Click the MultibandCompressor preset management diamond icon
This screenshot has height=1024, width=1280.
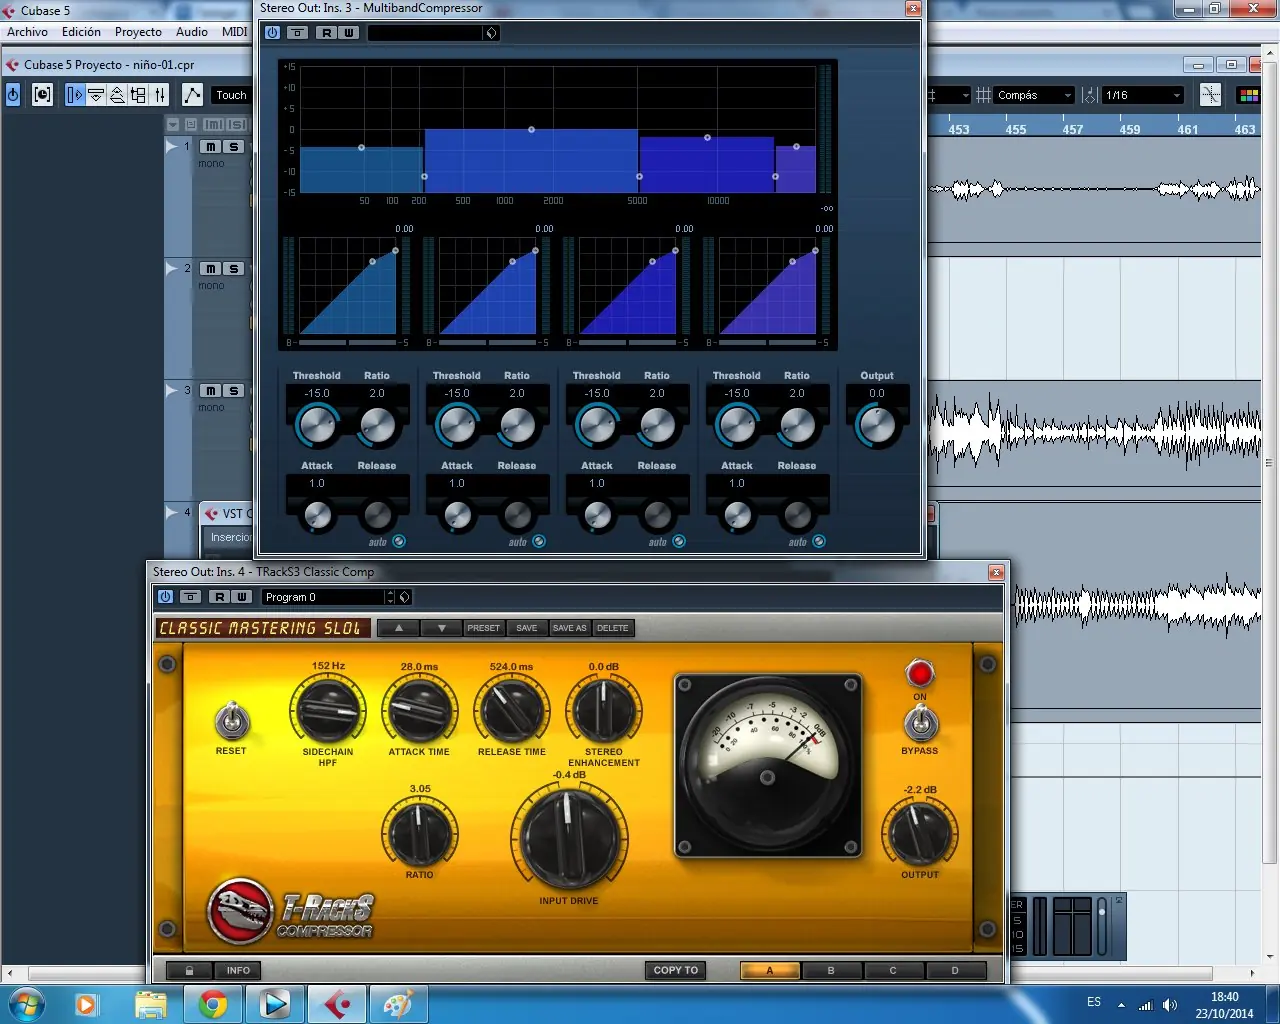491,33
